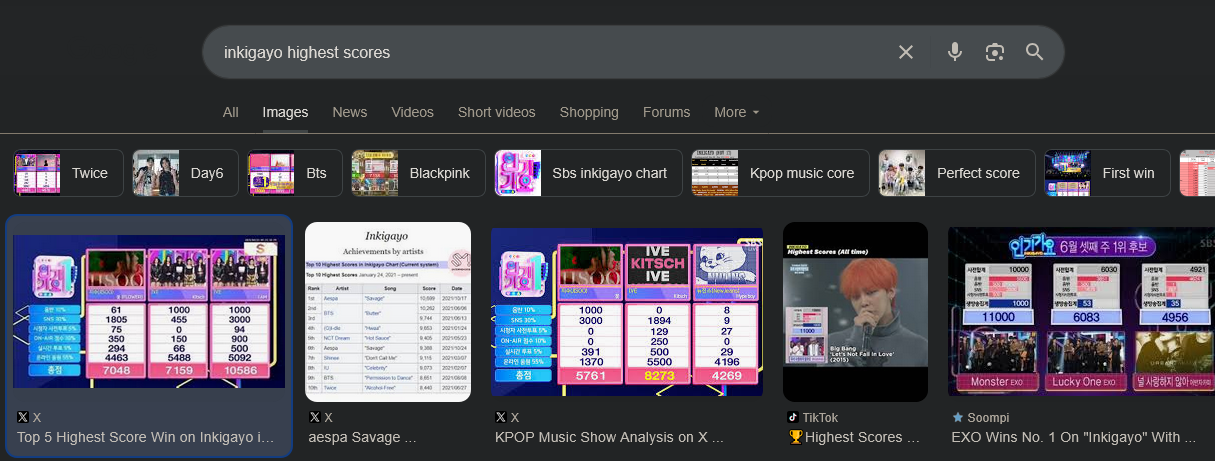Choose the Kpop music core chip

pos(781,173)
